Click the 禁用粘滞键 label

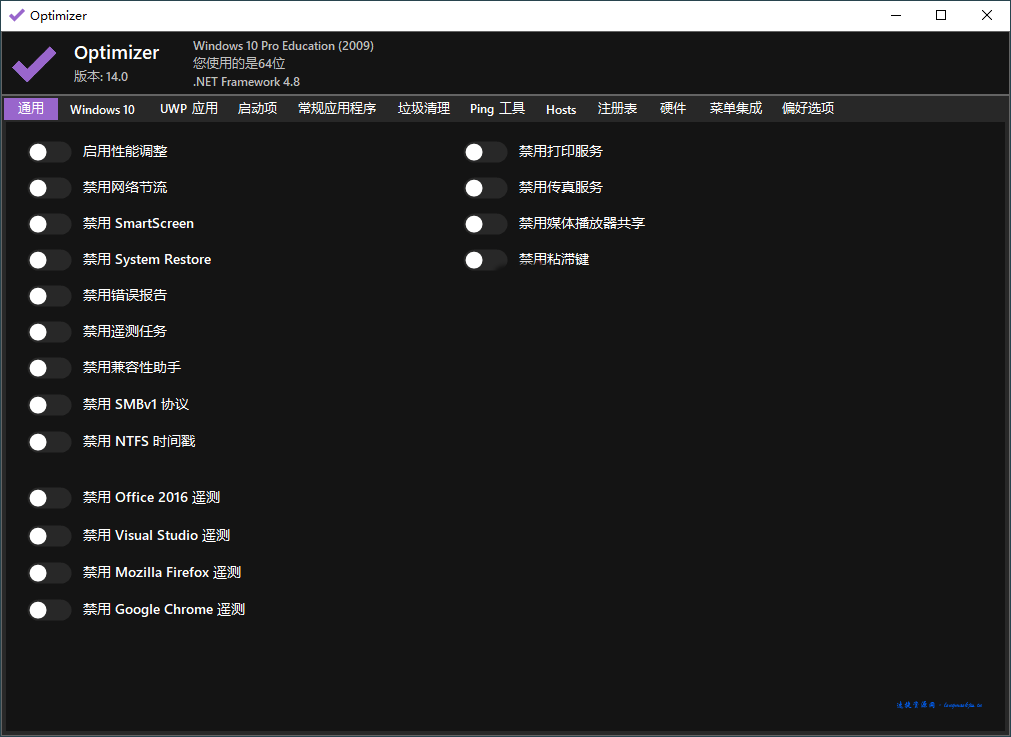coord(554,259)
